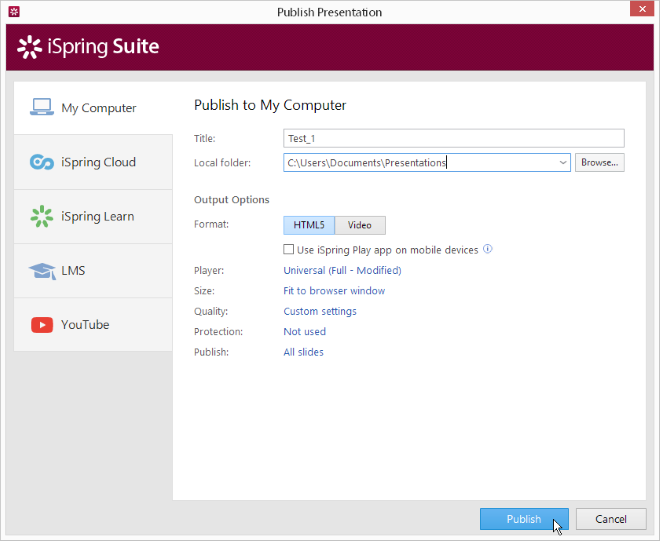Click the LMS graduation cap icon
The height and width of the screenshot is (541, 660).
pyautogui.click(x=42, y=271)
